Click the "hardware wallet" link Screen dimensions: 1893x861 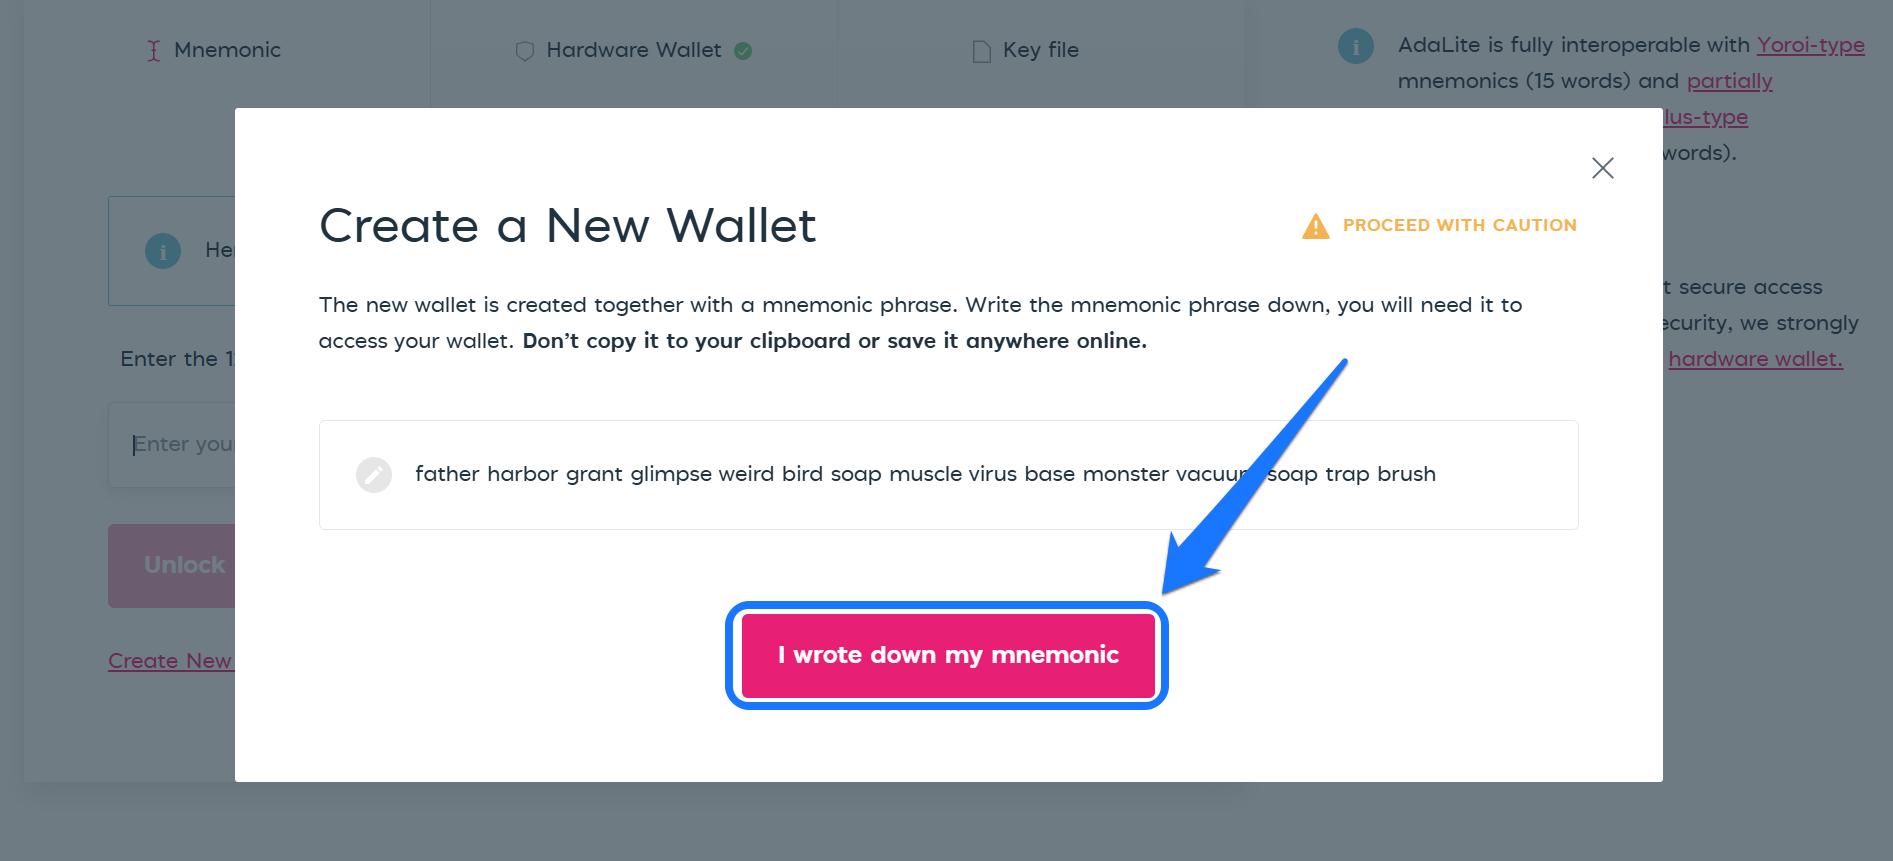tap(1756, 358)
